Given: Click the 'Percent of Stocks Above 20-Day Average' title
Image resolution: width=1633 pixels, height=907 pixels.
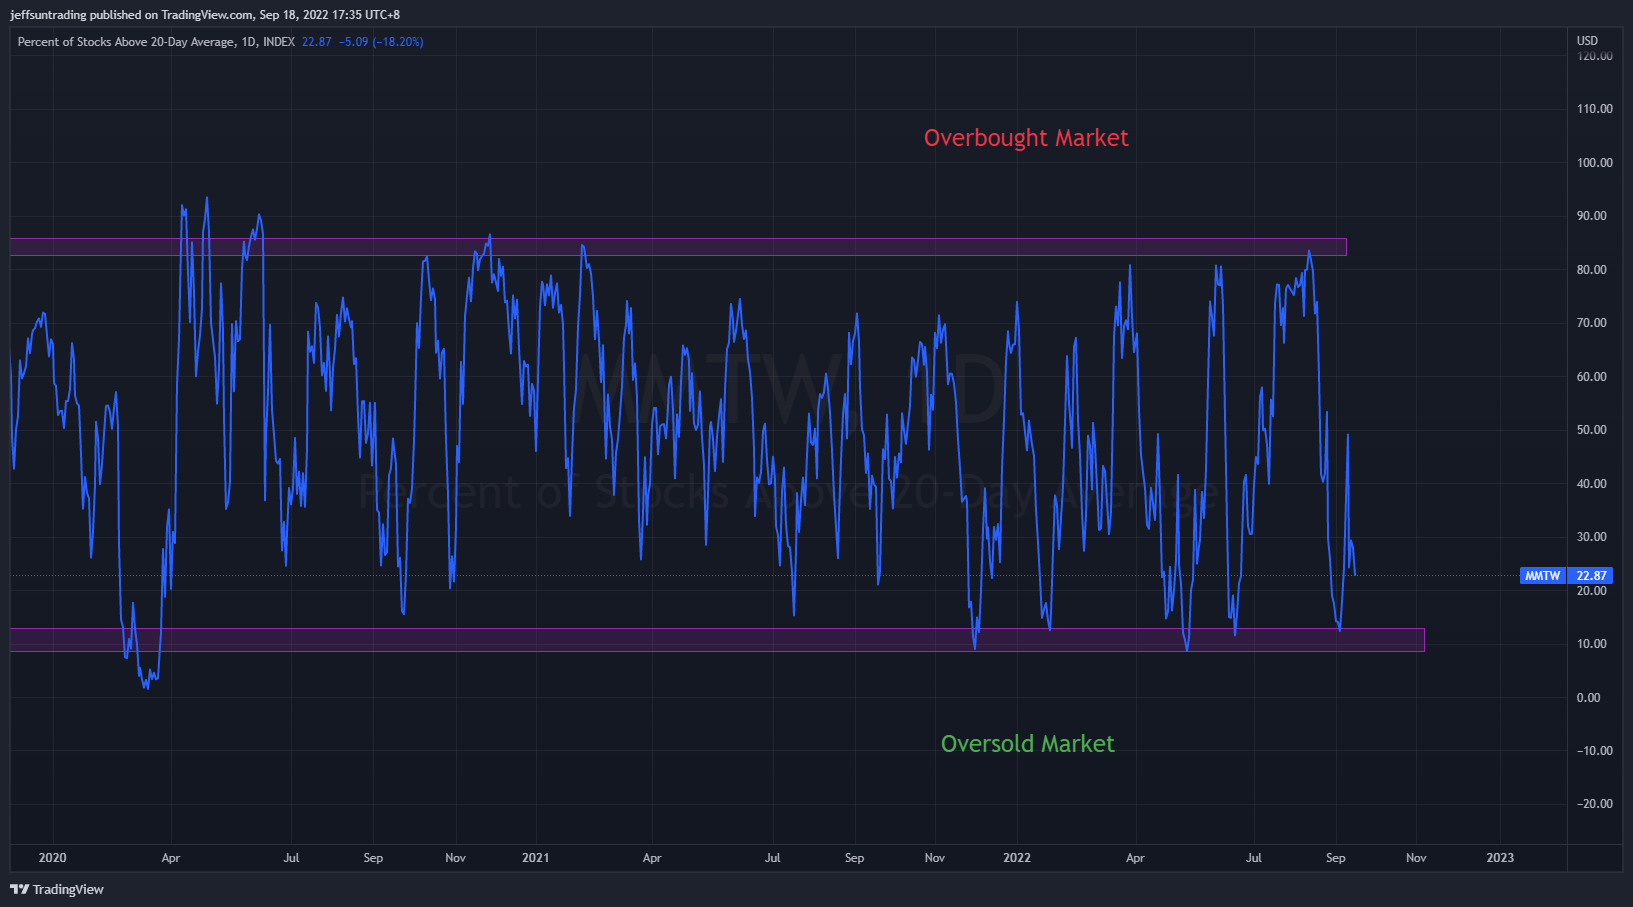Looking at the screenshot, I should (x=126, y=42).
